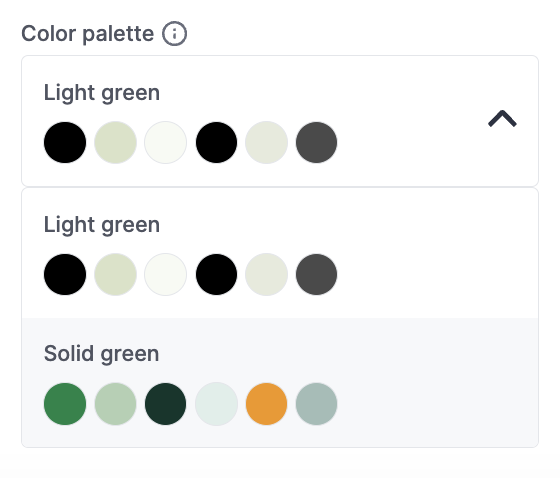560x478 pixels.
Task: Click the bright green Solid green swatch
Action: (65, 404)
